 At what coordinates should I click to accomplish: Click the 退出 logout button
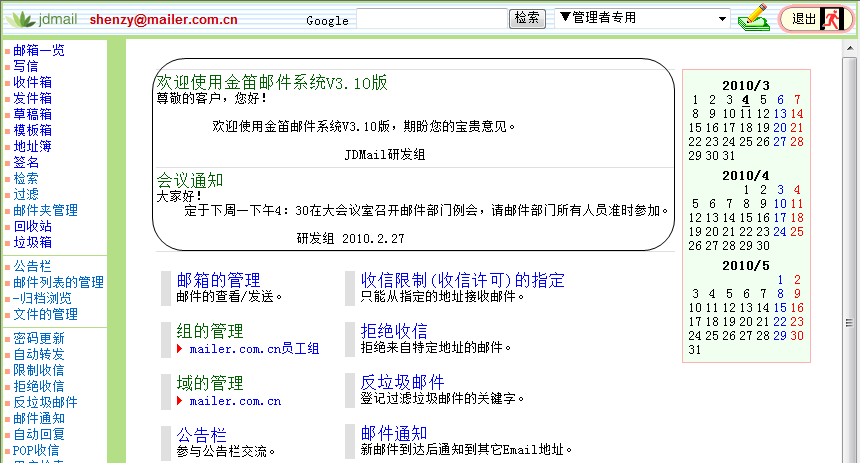tap(816, 19)
